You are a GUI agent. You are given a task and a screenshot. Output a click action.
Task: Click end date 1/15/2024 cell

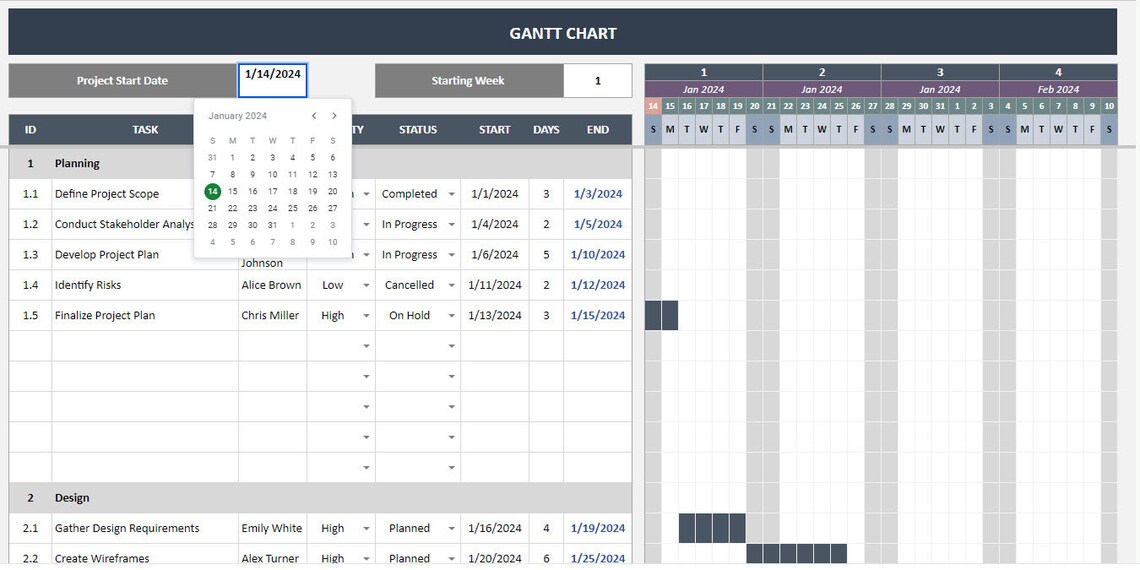pos(598,316)
